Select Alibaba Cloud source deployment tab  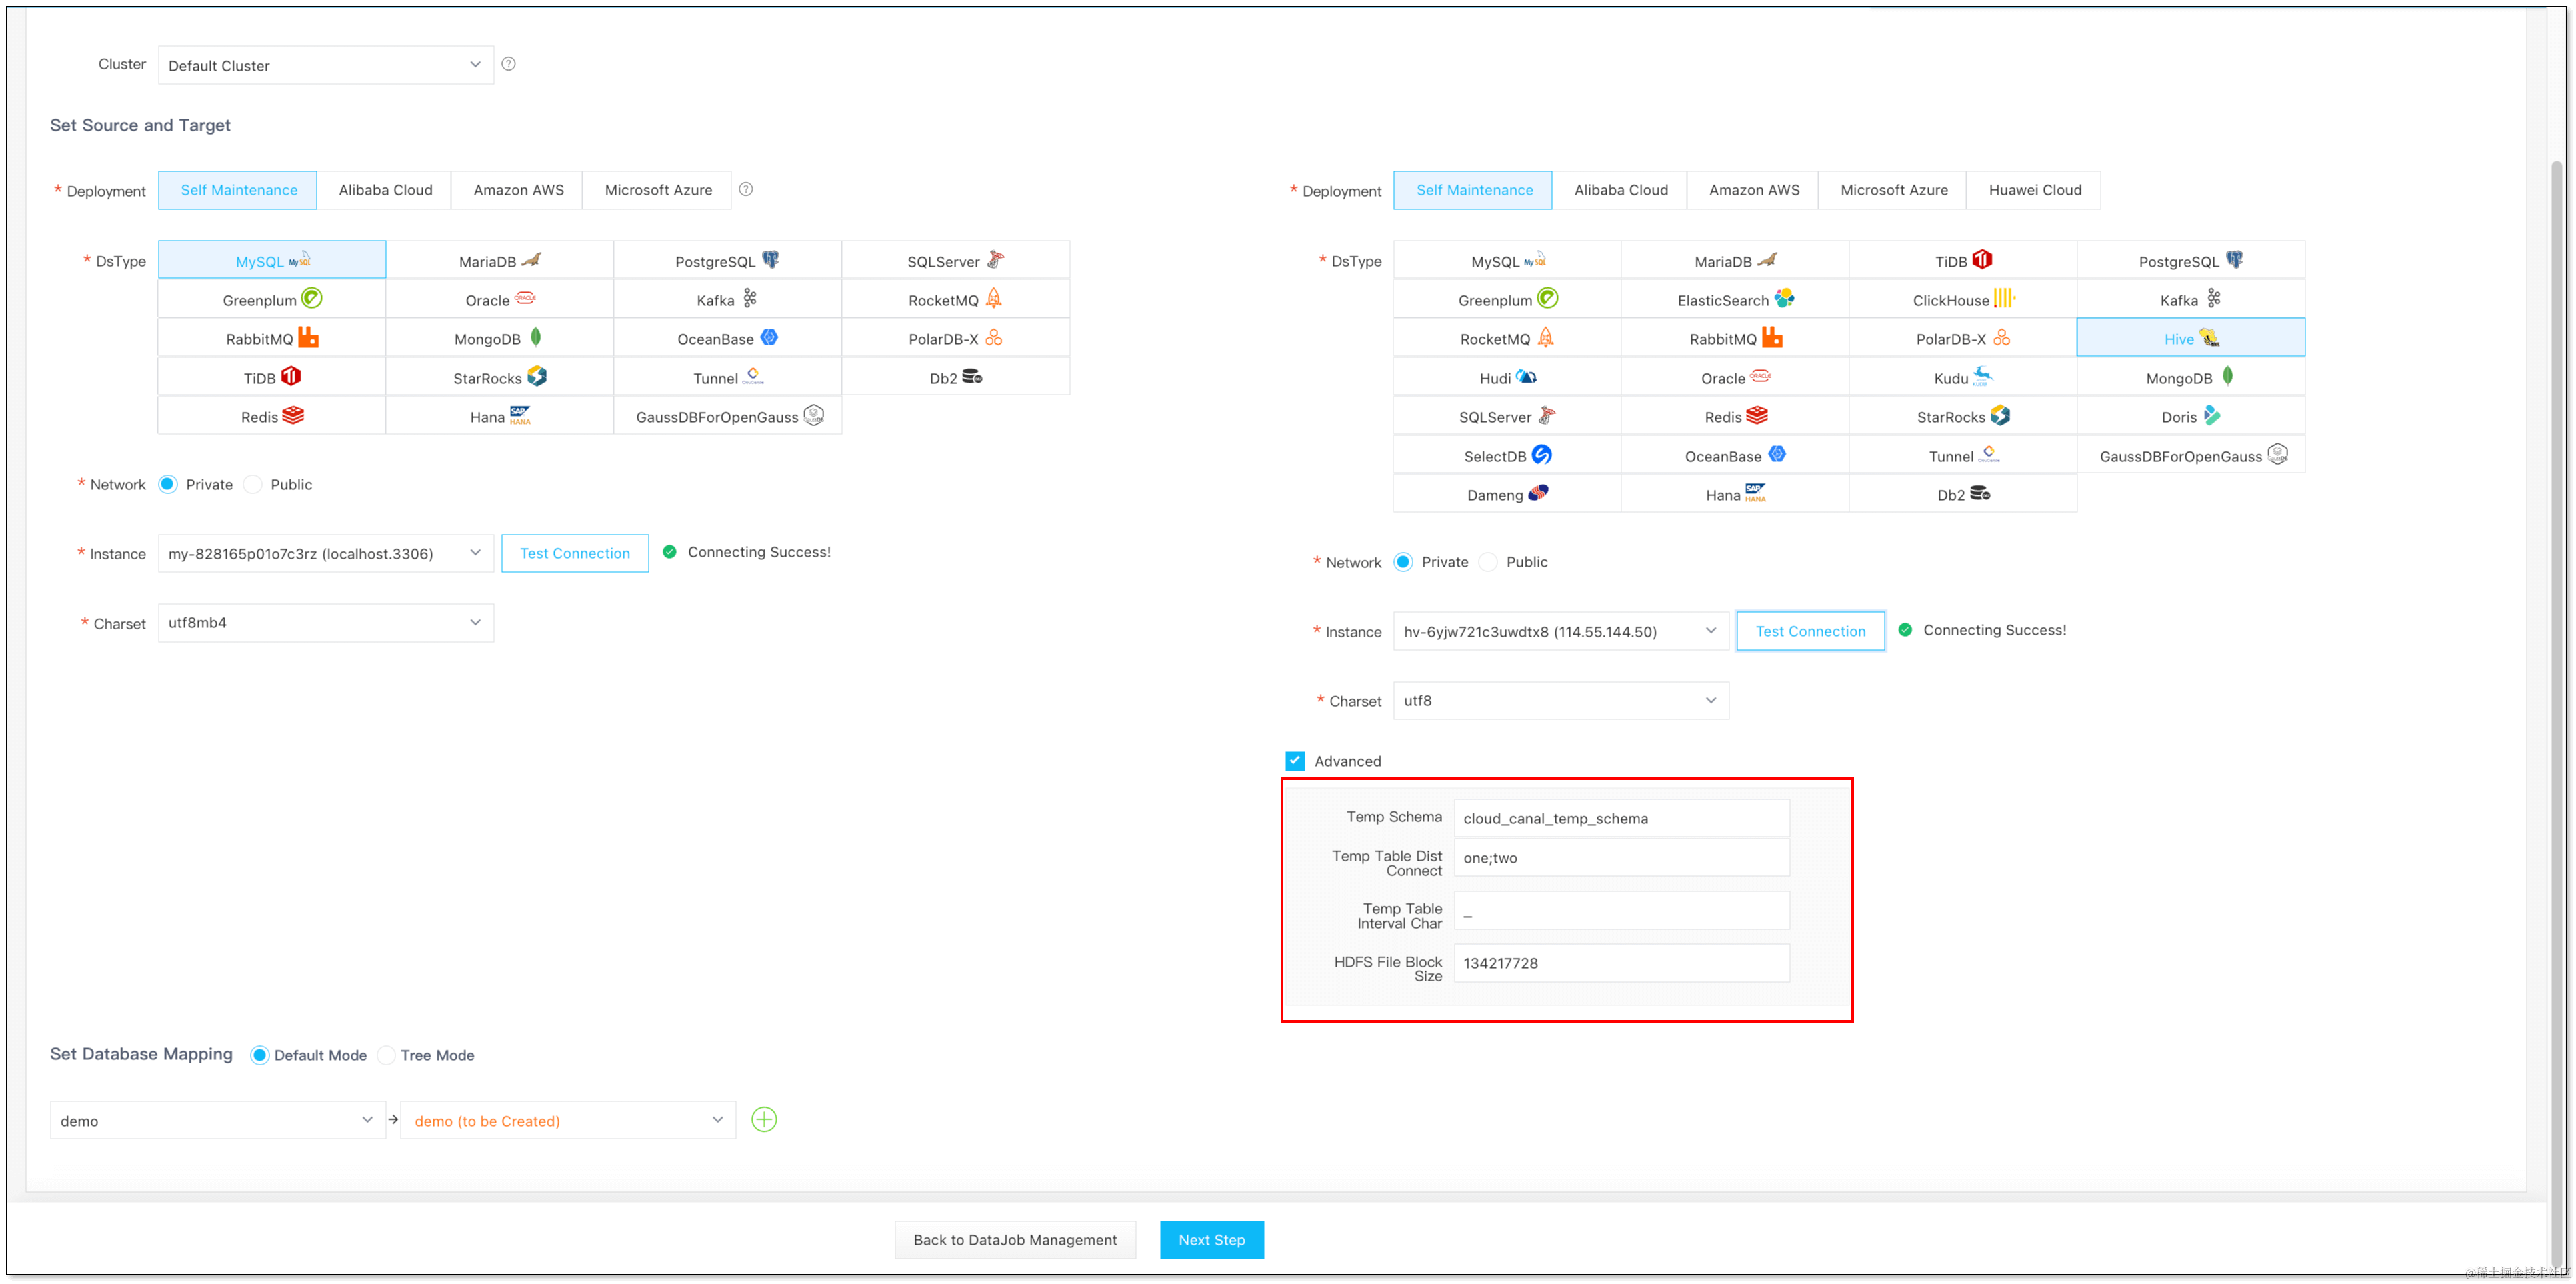(x=385, y=190)
